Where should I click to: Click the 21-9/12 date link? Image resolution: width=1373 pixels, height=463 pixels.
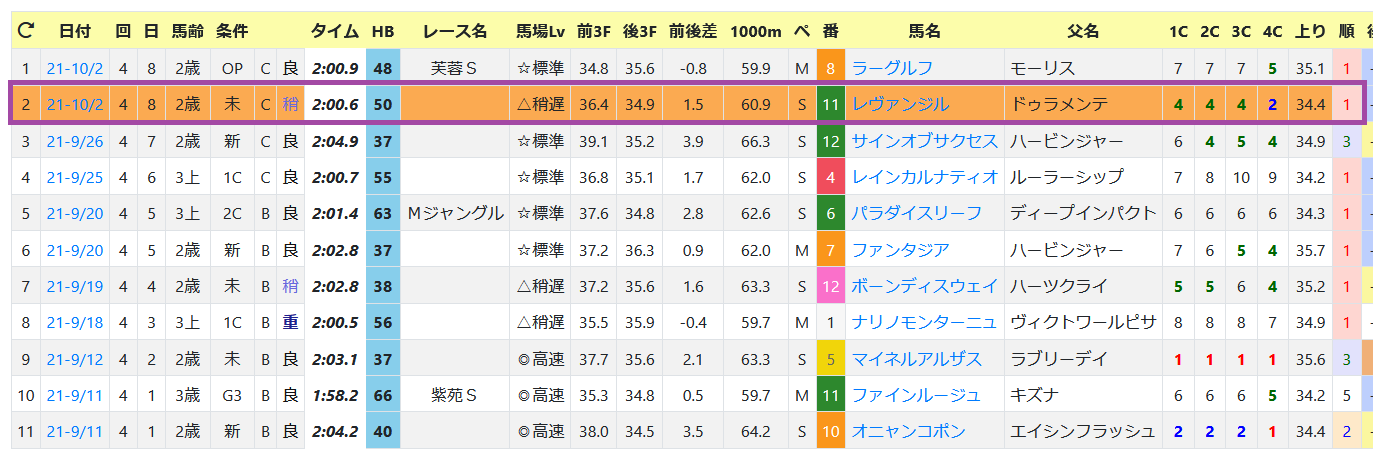pyautogui.click(x=75, y=359)
